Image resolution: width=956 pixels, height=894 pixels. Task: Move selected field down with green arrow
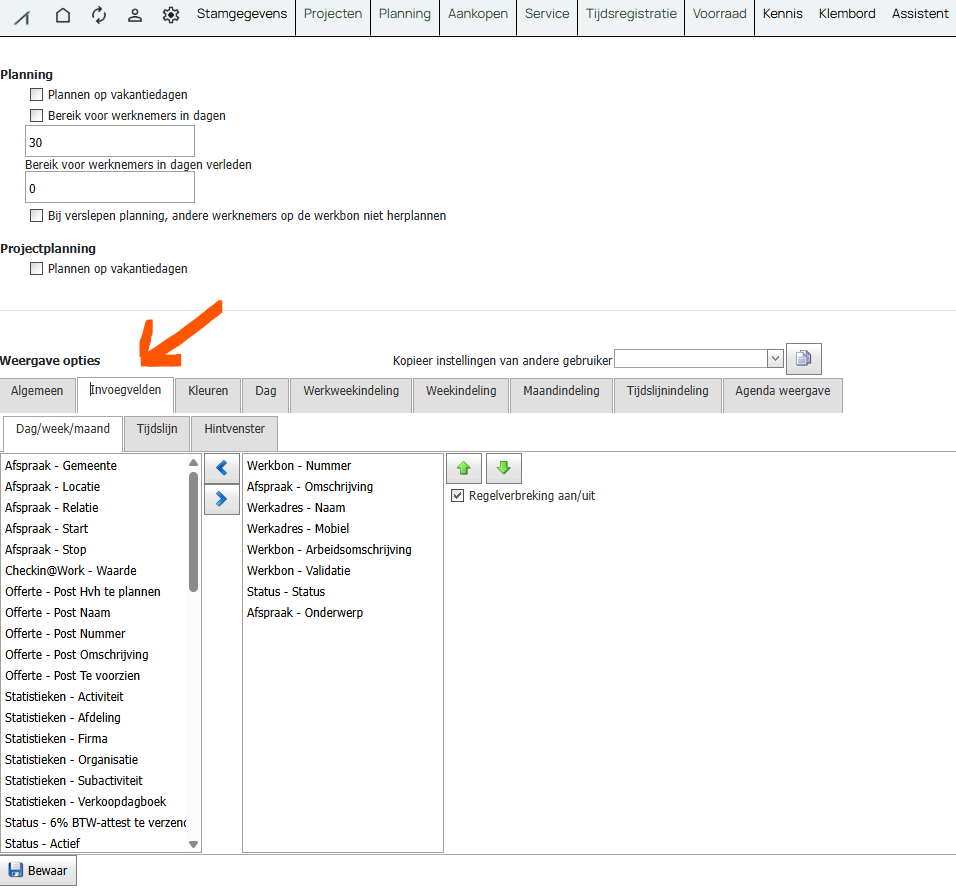click(504, 468)
